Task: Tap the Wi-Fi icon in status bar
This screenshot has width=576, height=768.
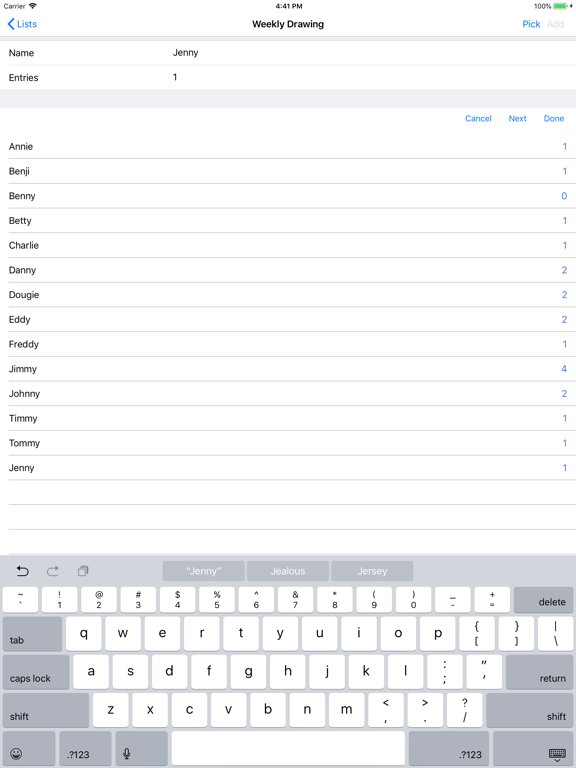Action: click(33, 6)
